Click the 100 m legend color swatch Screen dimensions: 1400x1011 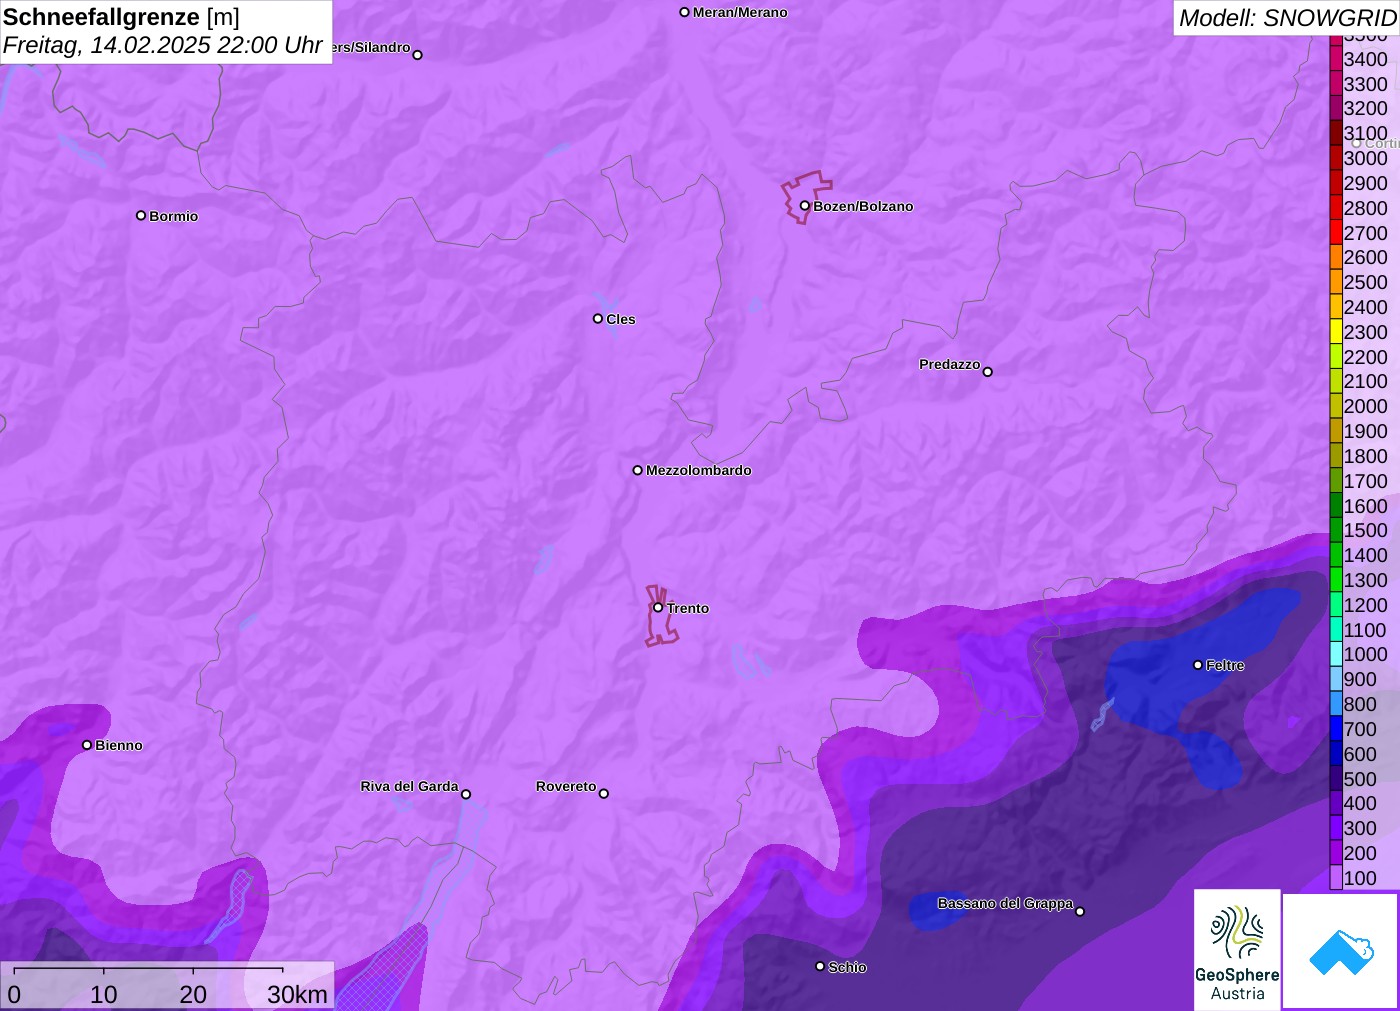(x=1336, y=878)
